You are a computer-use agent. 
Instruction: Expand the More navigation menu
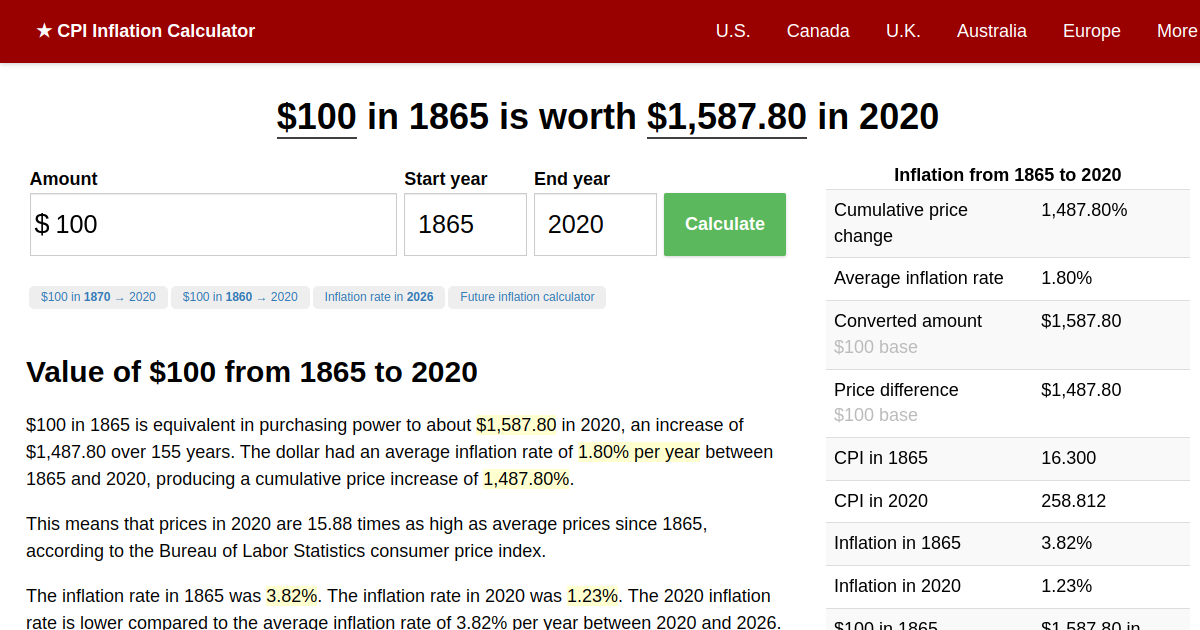(x=1178, y=31)
